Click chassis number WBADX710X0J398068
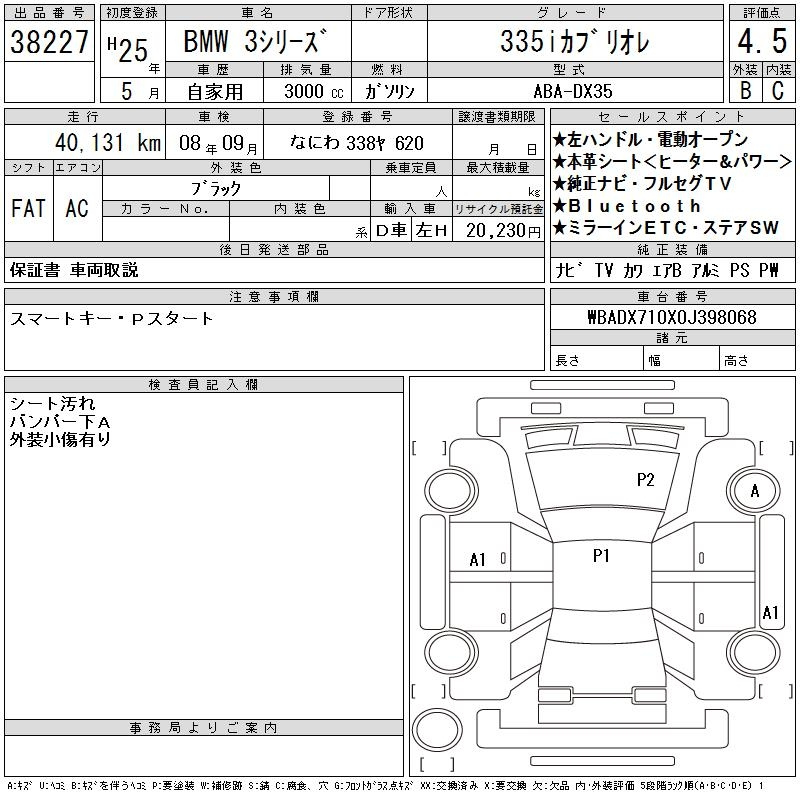Viewport: 800px width, 800px height. tap(671, 317)
